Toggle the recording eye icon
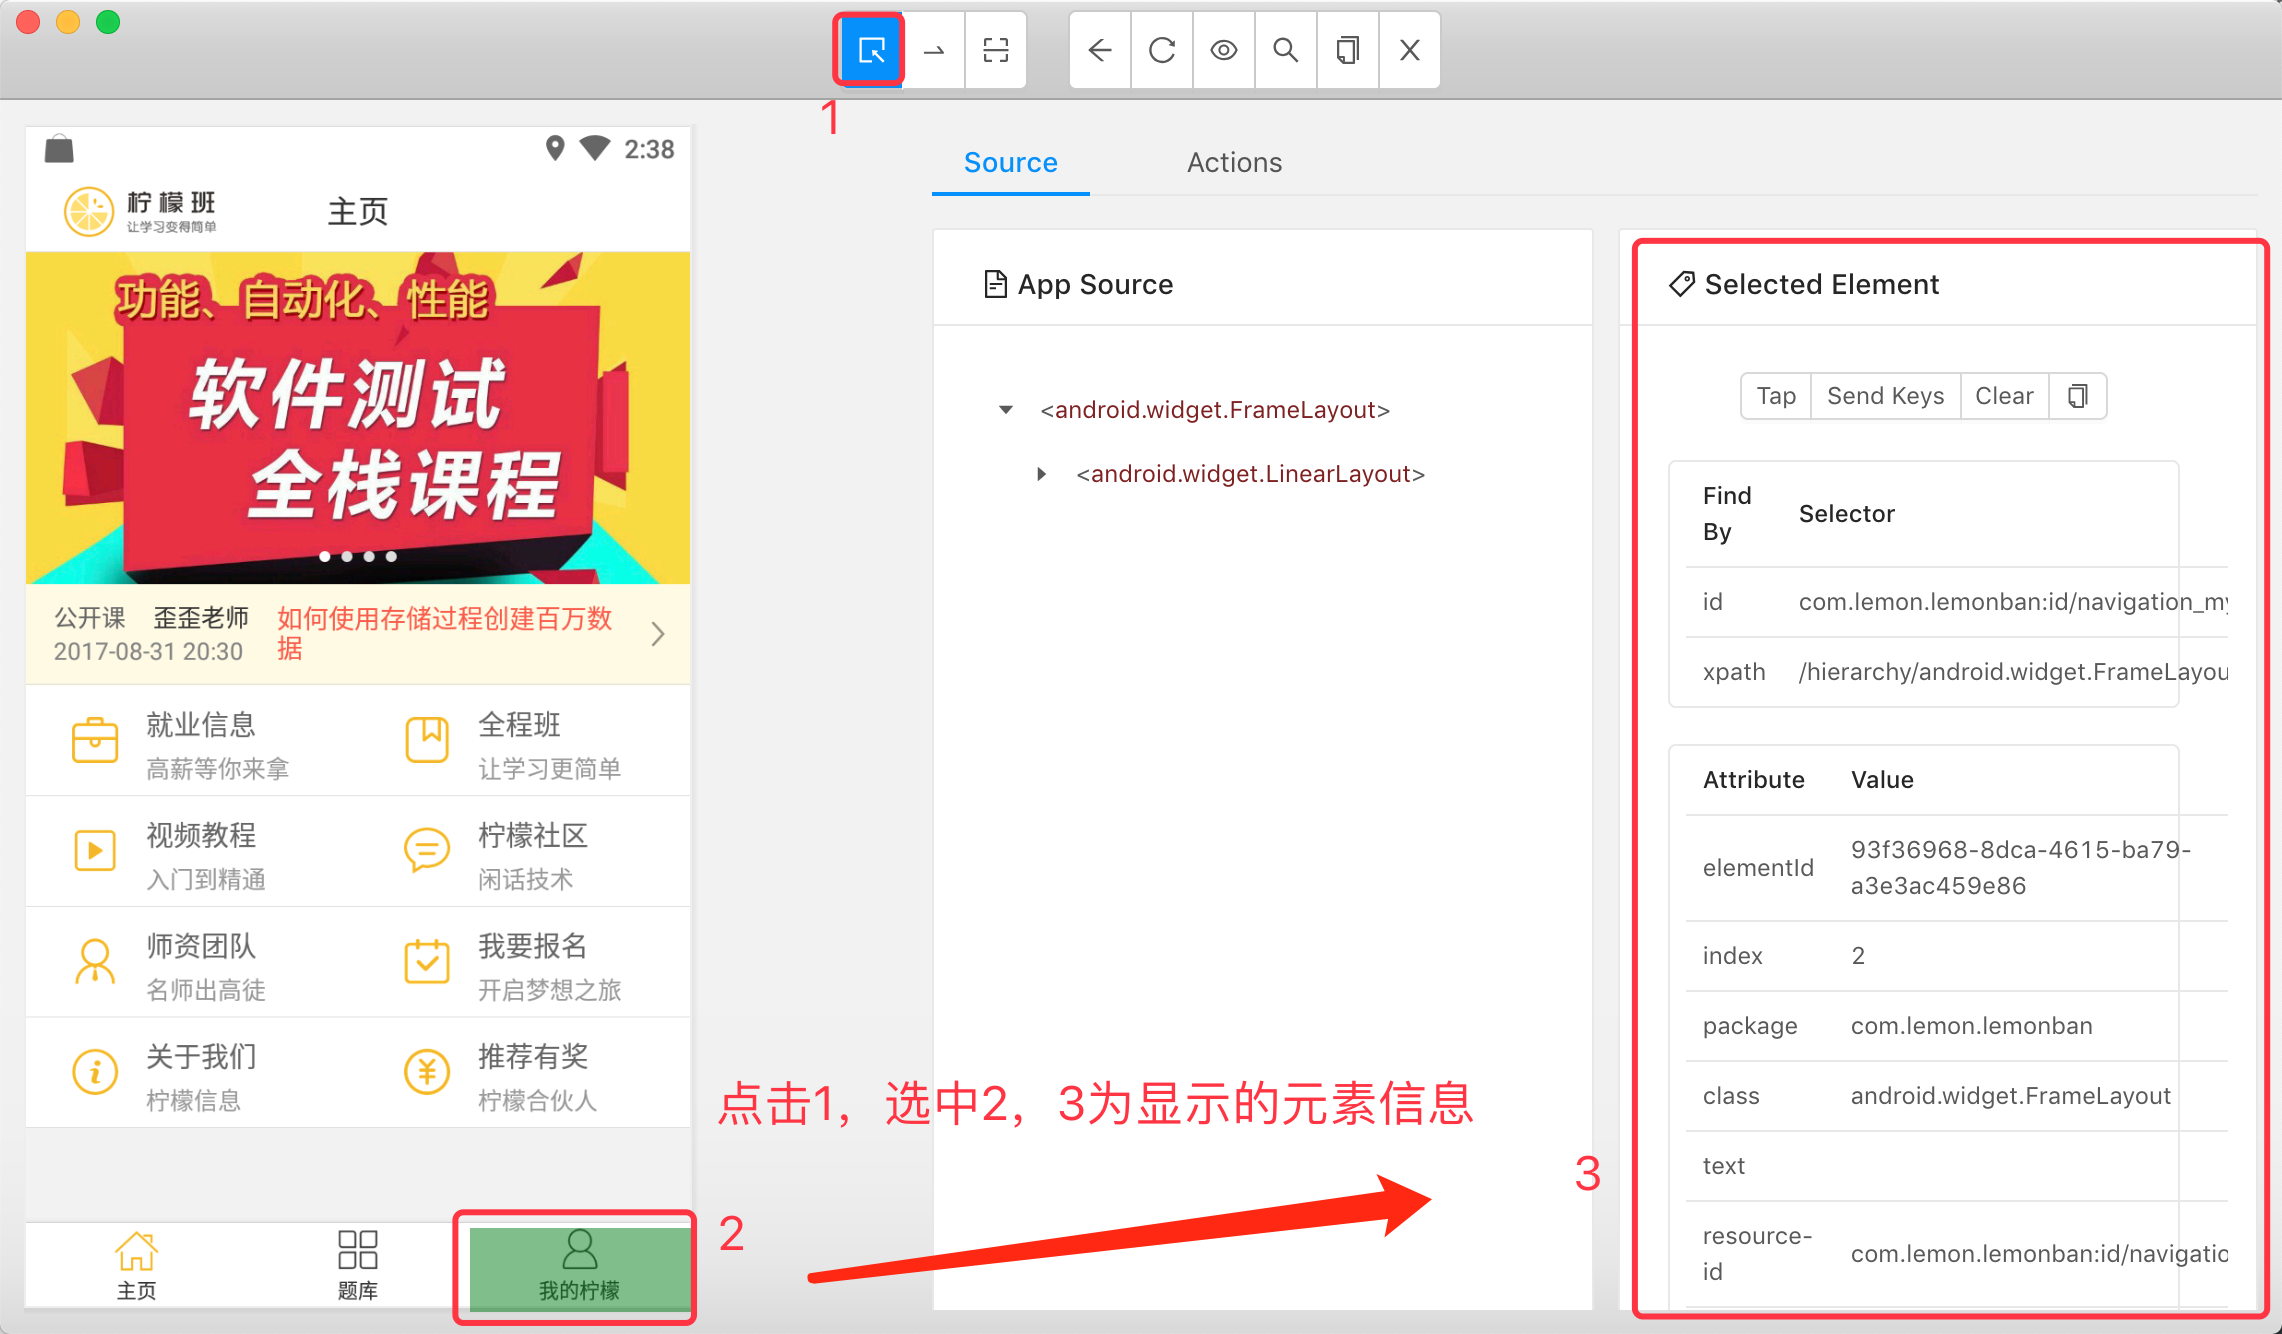 1224,50
